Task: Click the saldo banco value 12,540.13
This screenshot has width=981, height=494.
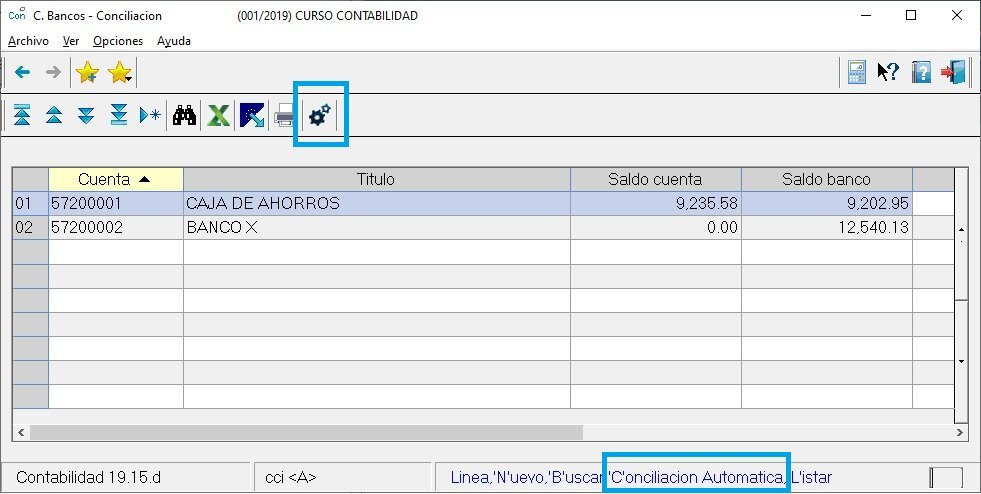Action: point(826,228)
